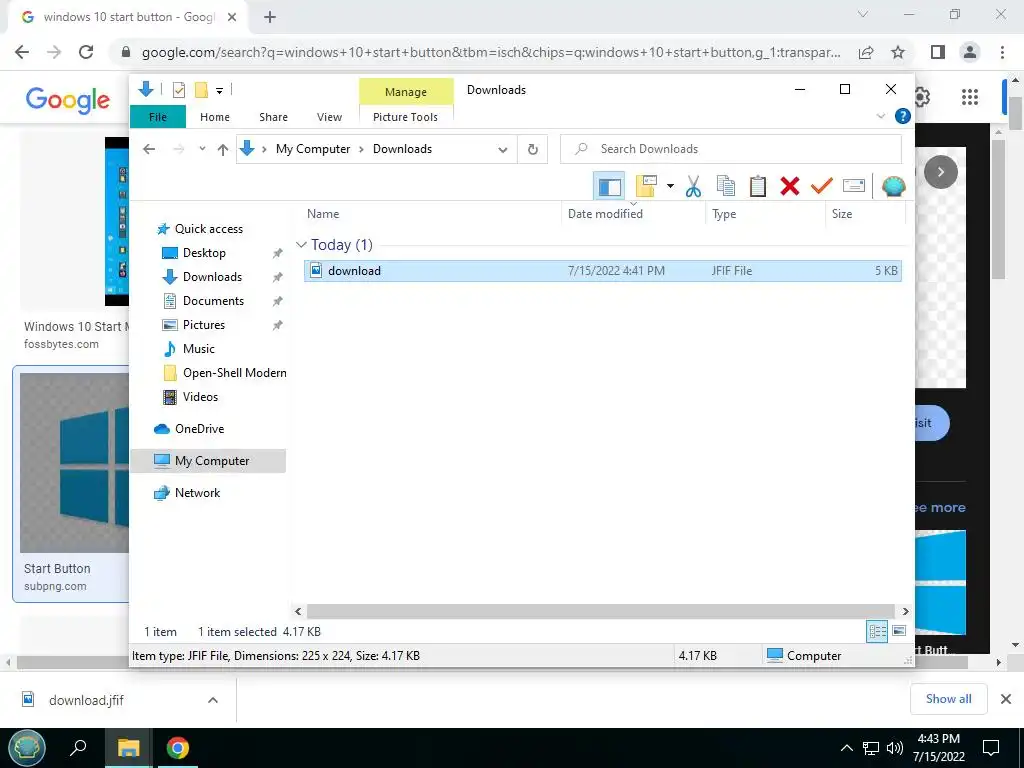Open the Share ribbon tab
The image size is (1024, 768).
point(273,117)
